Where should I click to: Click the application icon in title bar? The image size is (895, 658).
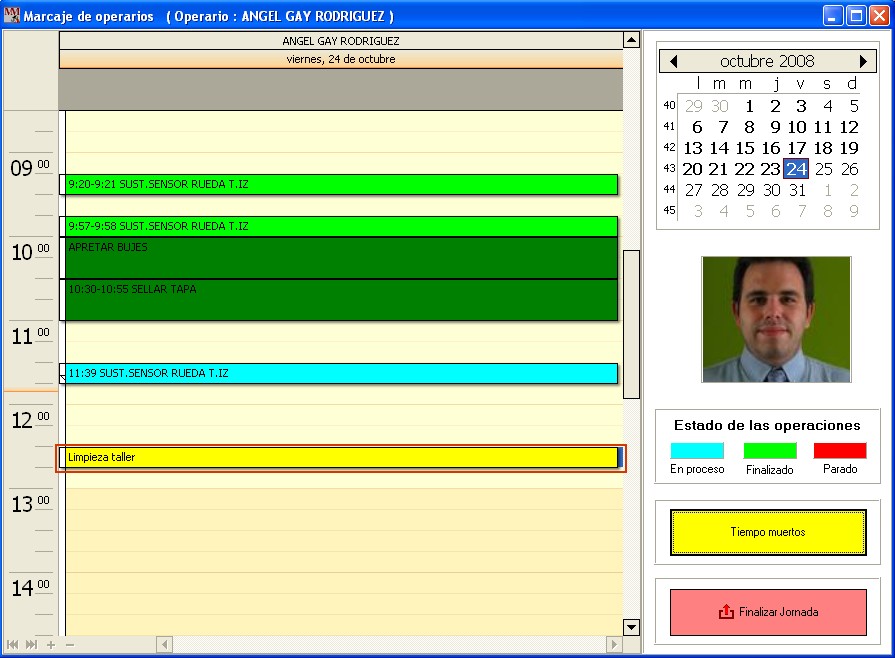coord(11,15)
